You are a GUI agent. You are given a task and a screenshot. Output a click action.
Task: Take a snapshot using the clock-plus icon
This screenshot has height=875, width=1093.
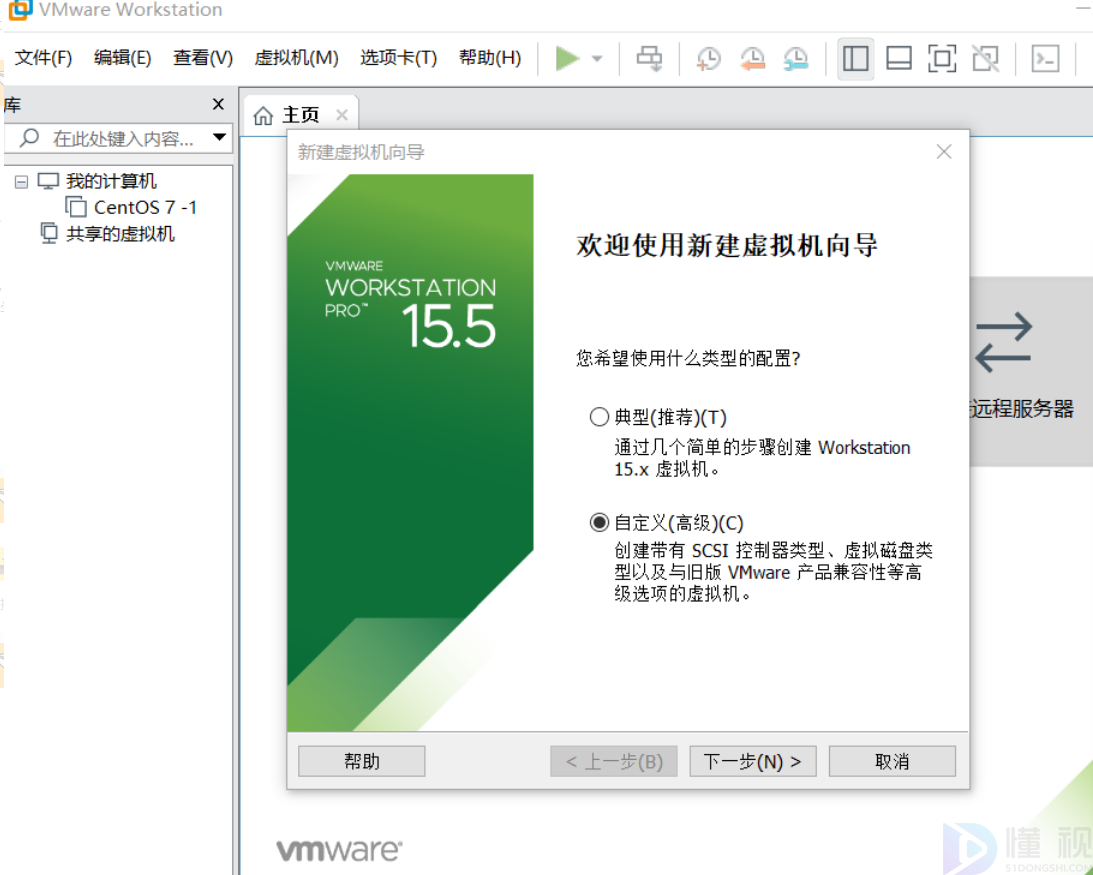pos(708,59)
